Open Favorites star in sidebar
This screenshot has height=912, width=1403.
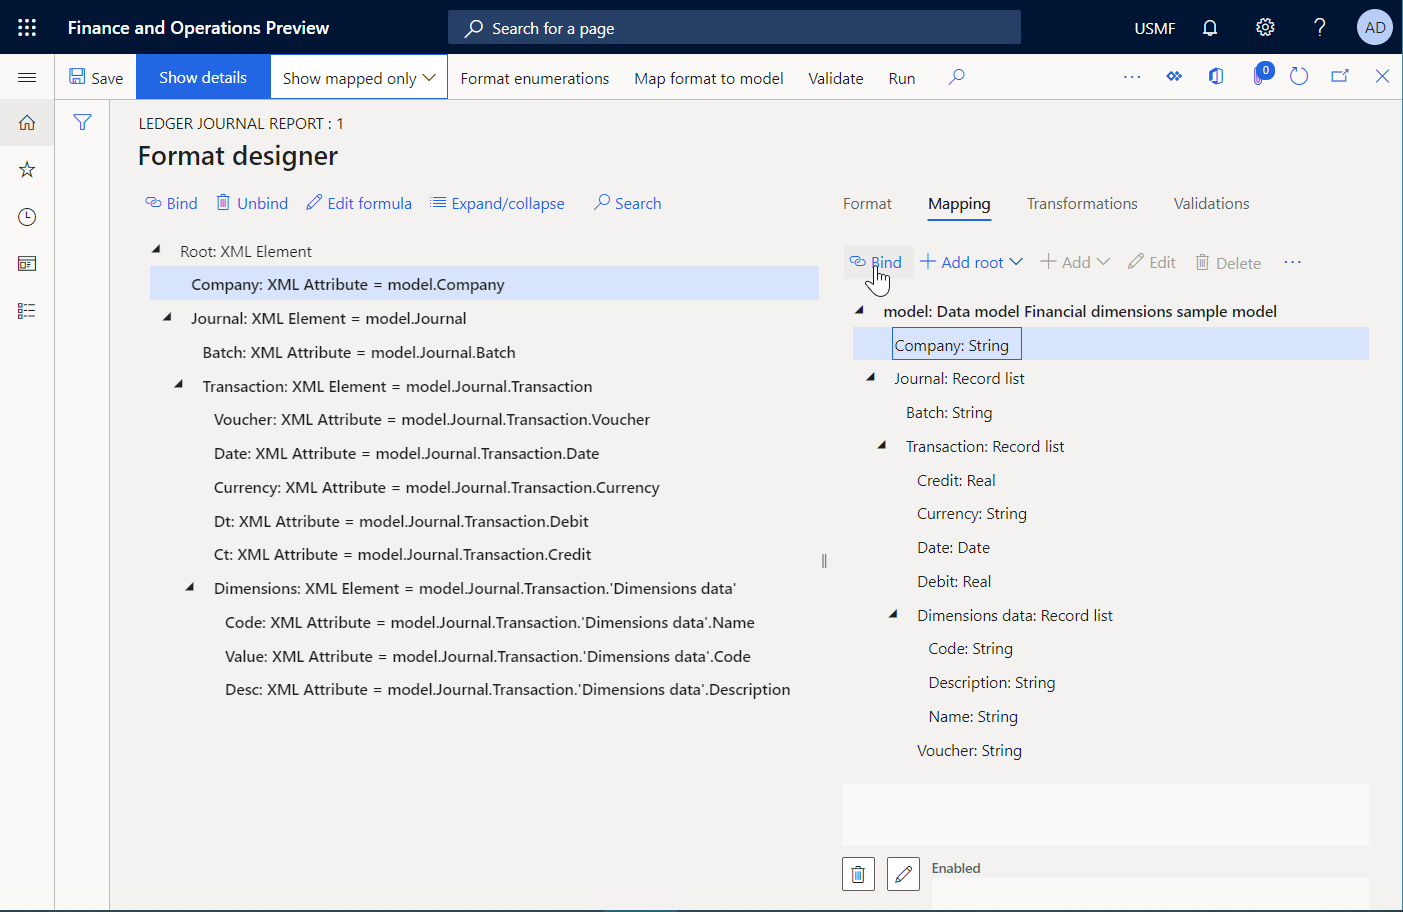pyautogui.click(x=27, y=170)
